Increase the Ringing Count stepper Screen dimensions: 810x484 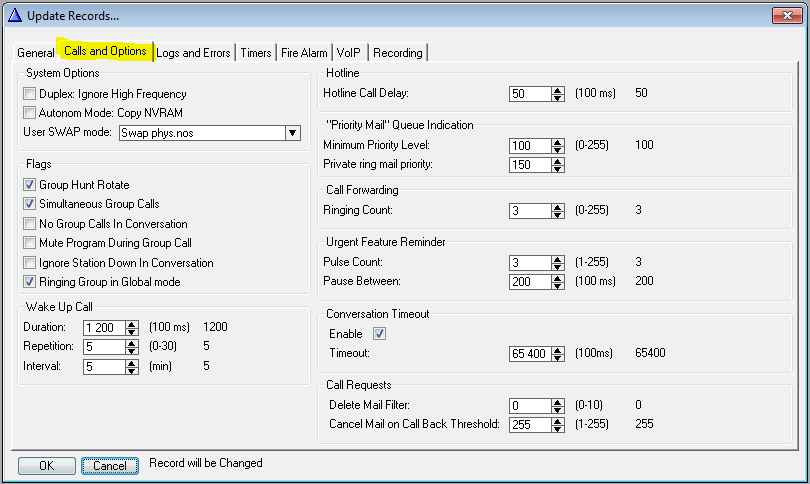pos(558,207)
